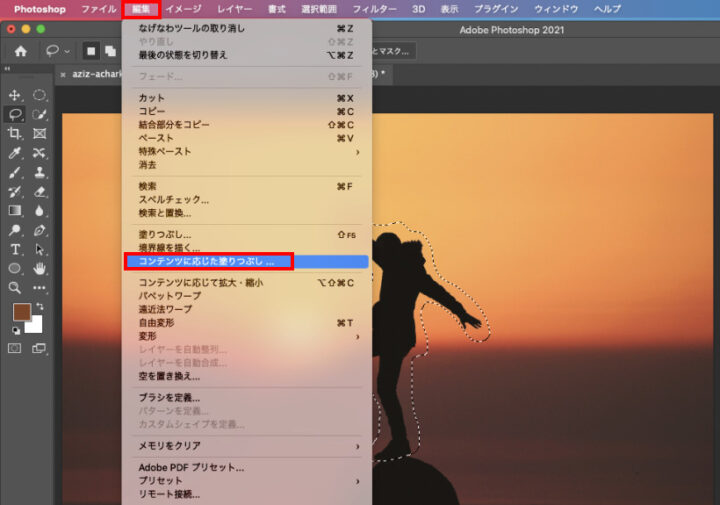720x505 pixels.
Task: Select the Horizontal Type tool
Action: 15,249
